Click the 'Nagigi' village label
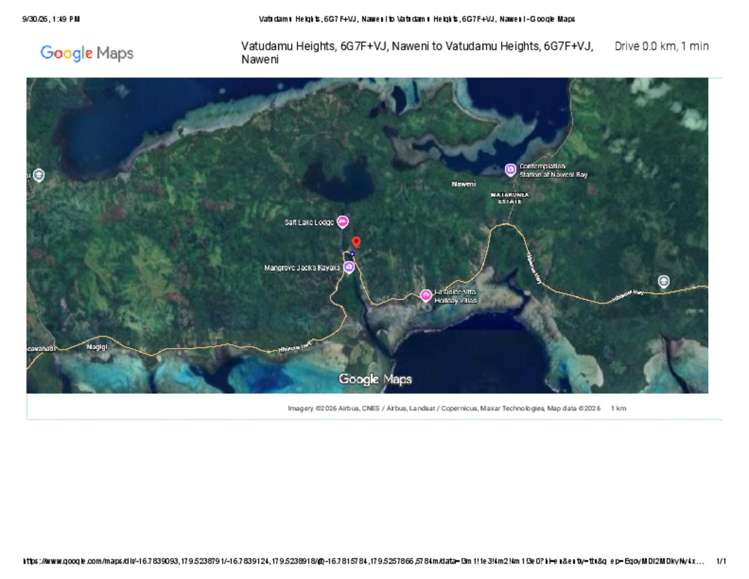The image size is (749, 579). point(97,347)
